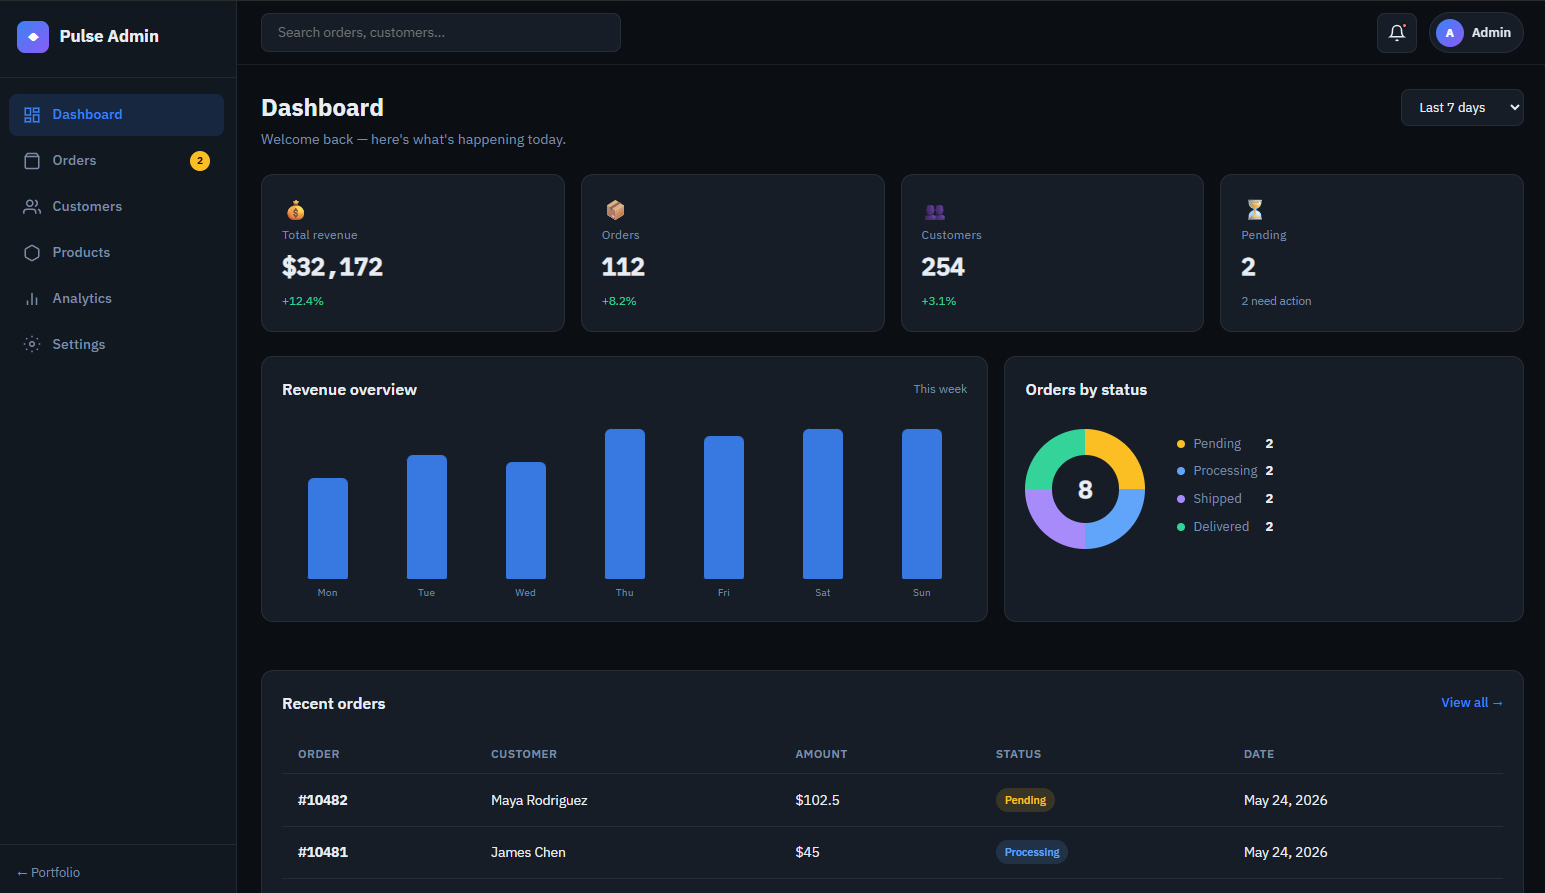
Task: Click the STATUS column header
Action: coord(1018,754)
